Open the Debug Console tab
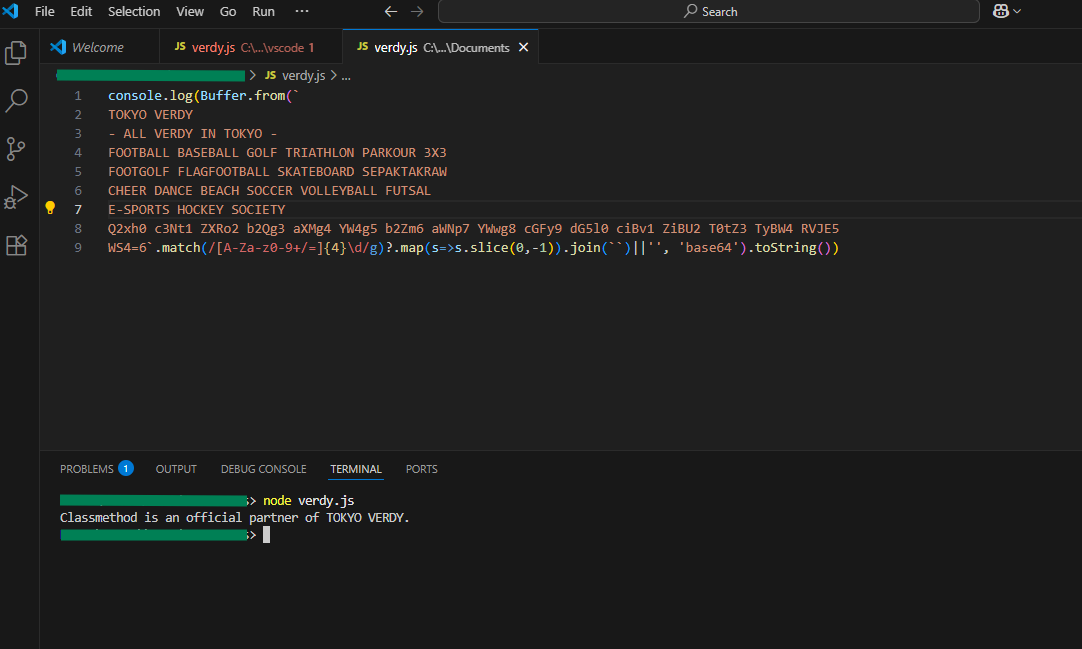This screenshot has width=1082, height=649. (264, 469)
